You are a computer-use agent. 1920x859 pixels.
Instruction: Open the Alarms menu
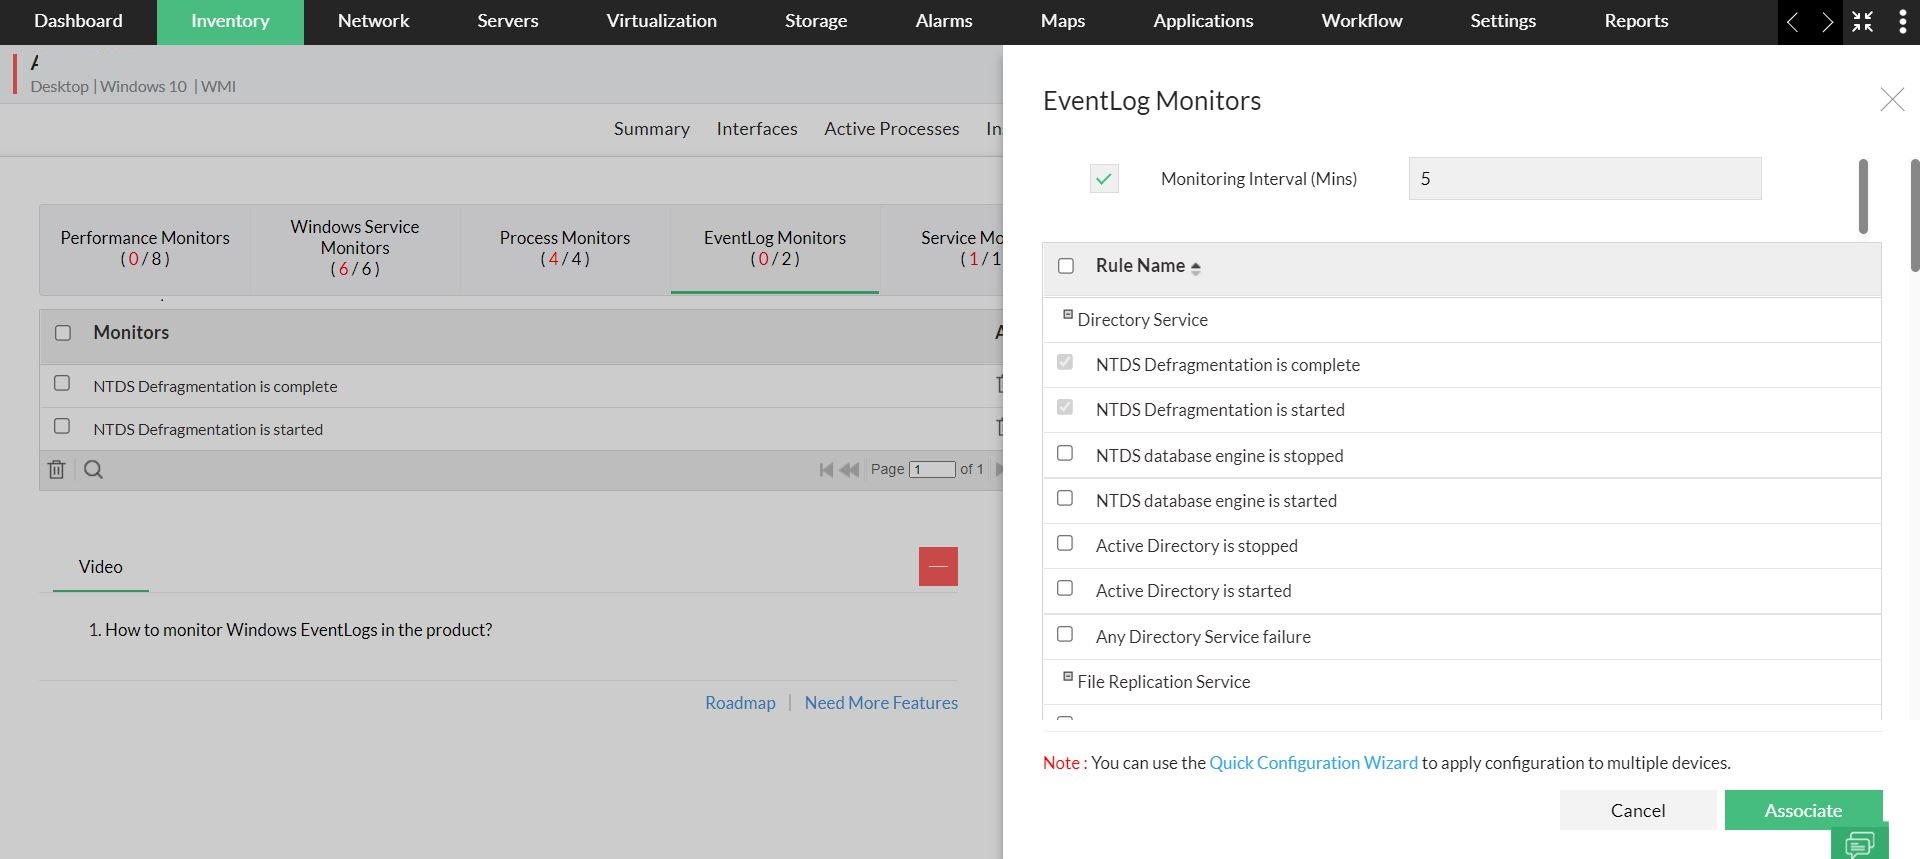tap(943, 21)
